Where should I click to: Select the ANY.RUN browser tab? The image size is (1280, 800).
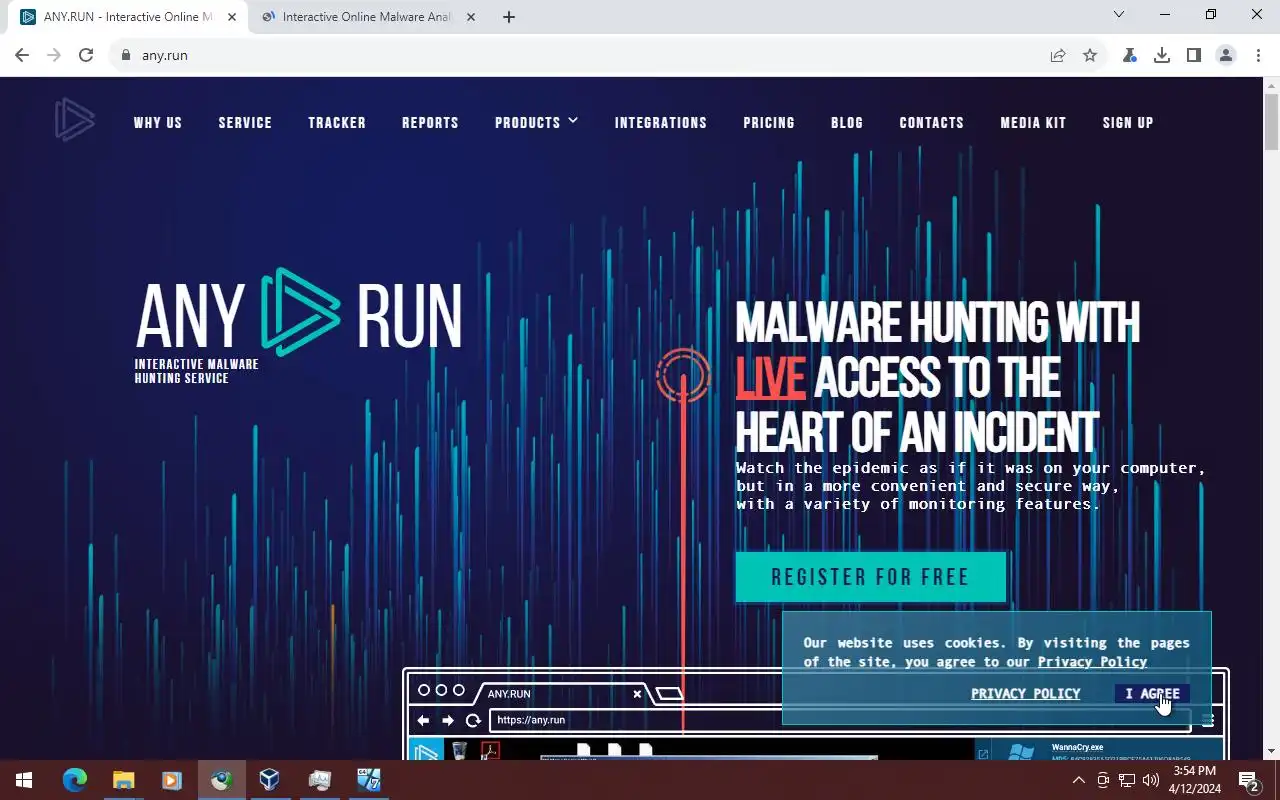(126, 17)
